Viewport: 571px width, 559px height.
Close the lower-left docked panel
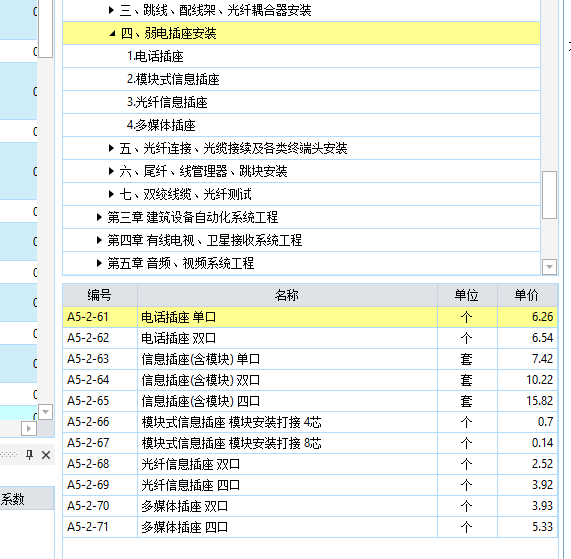click(x=46, y=455)
